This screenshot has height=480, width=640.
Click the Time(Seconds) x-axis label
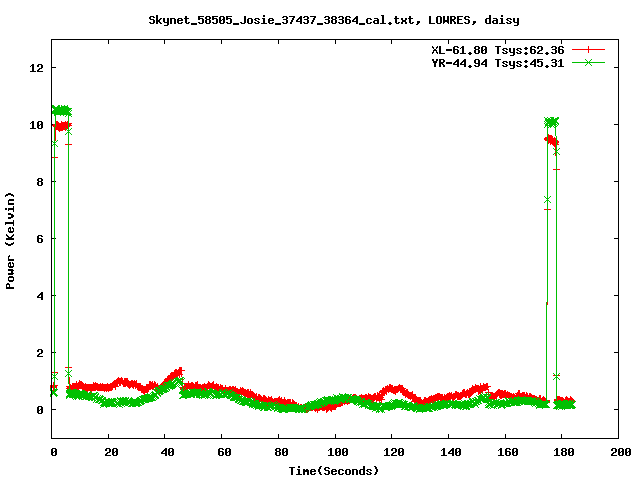[x=334, y=471]
